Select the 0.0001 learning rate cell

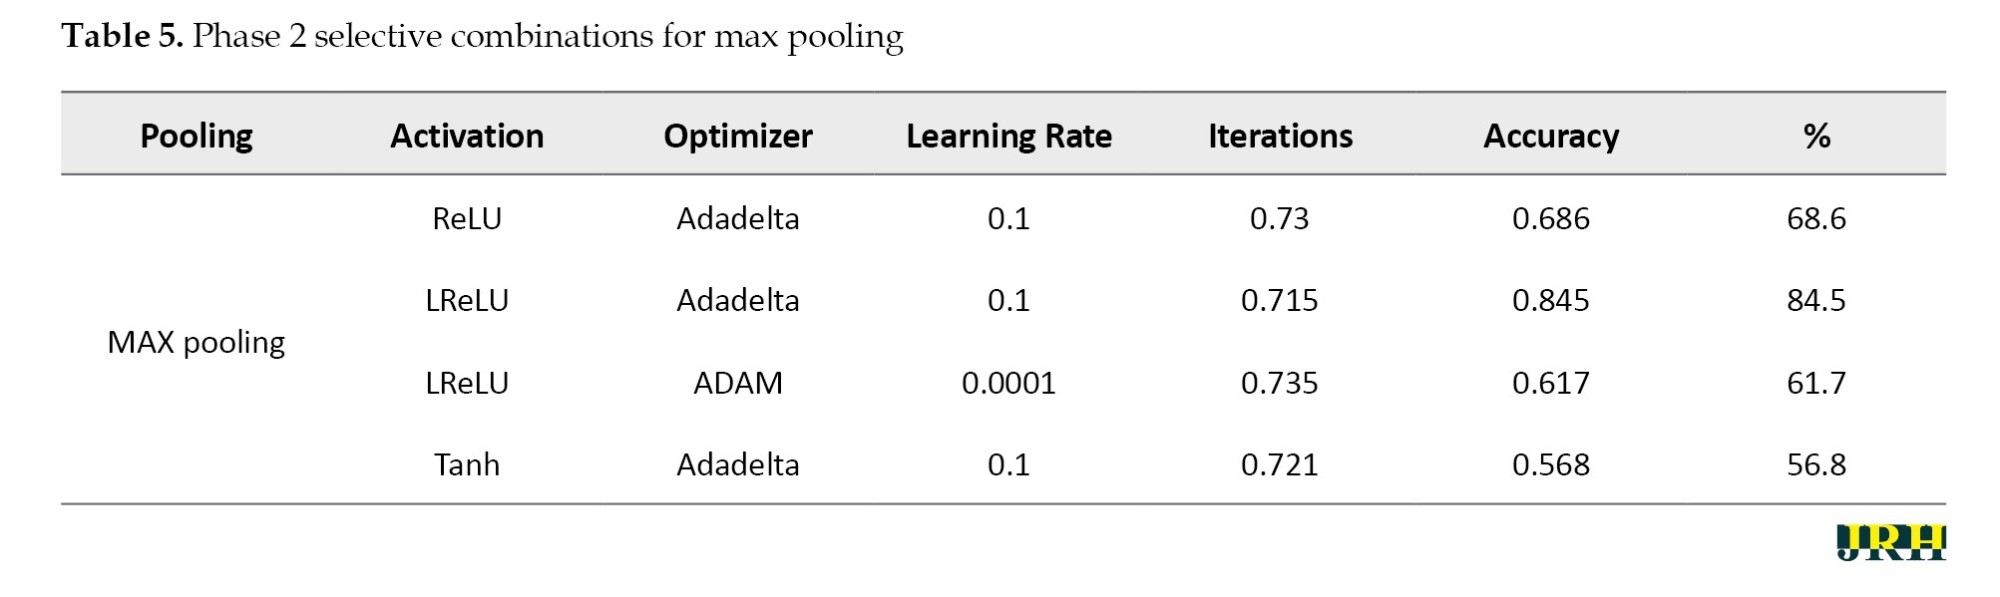pyautogui.click(x=1008, y=383)
